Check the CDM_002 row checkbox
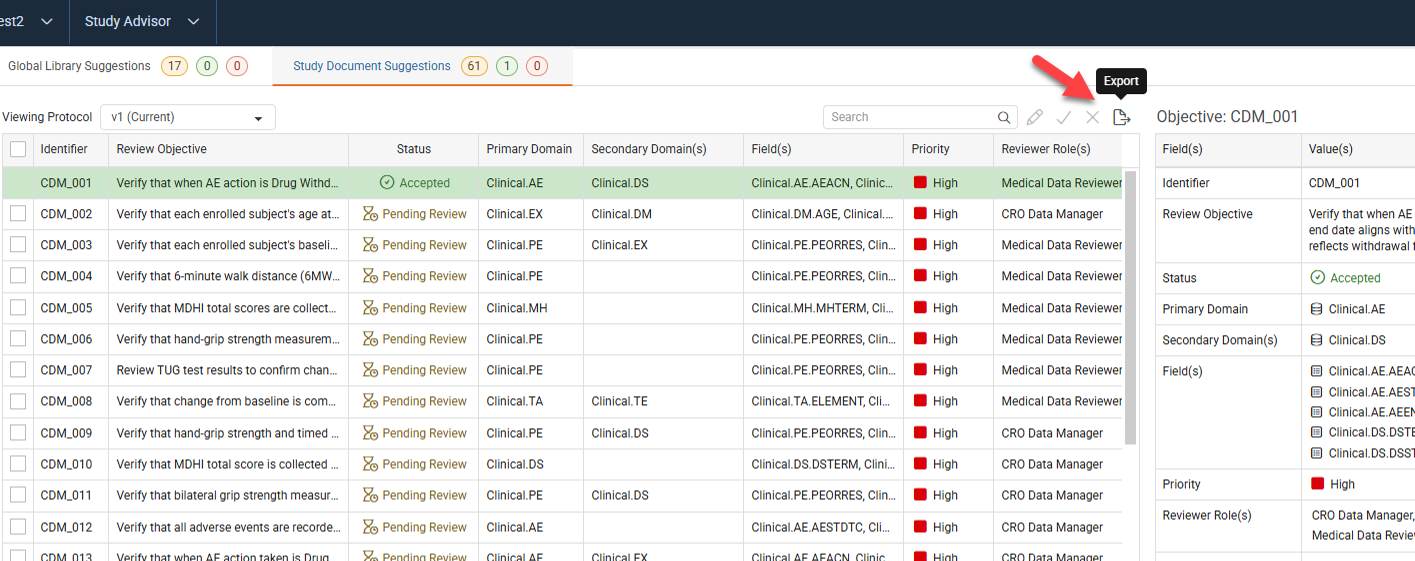 (x=18, y=214)
